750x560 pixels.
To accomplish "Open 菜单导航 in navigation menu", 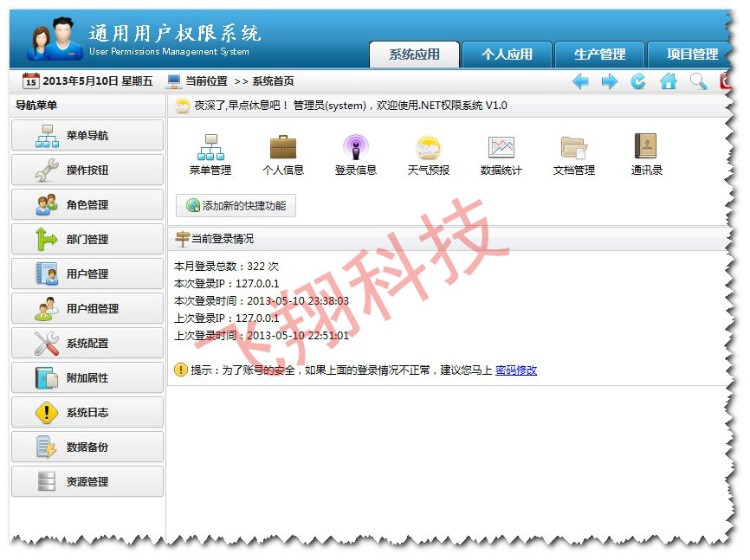I will click(x=88, y=135).
